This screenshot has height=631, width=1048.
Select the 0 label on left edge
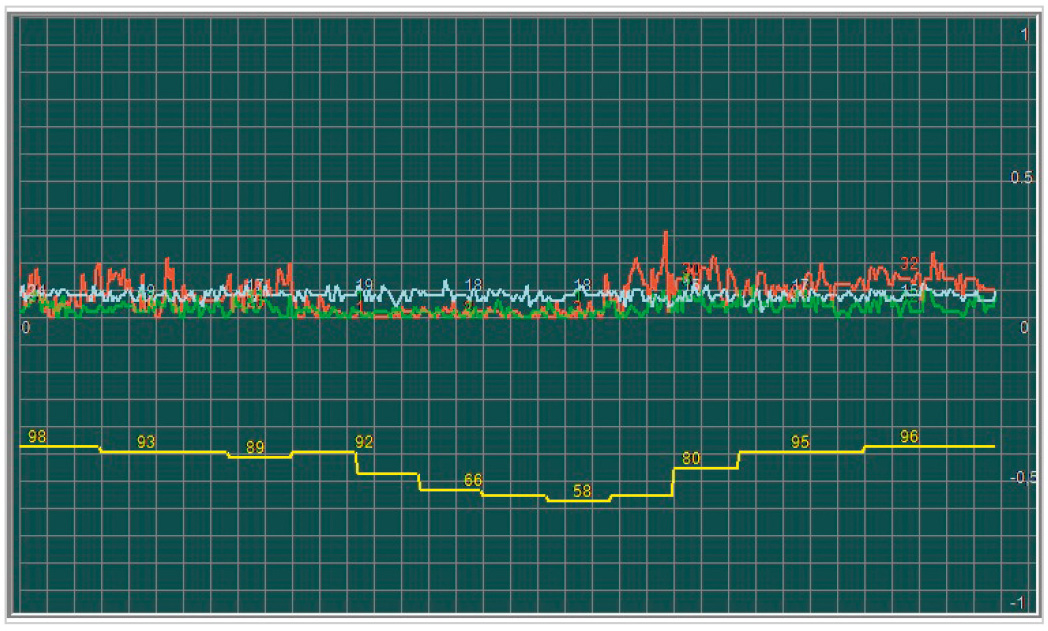25,328
